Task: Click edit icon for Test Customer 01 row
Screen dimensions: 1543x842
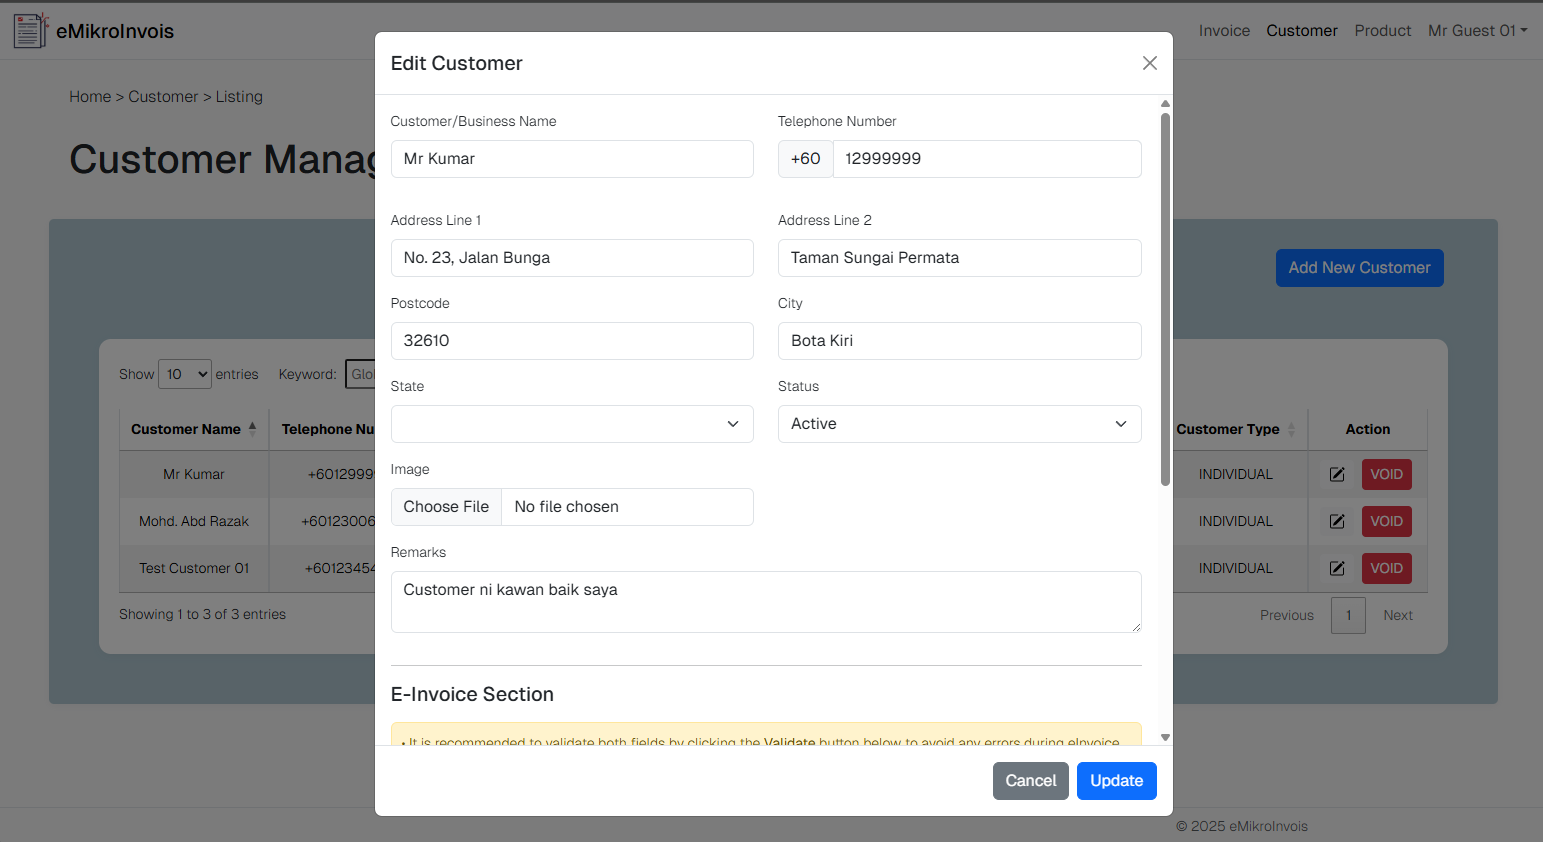Action: 1337,568
